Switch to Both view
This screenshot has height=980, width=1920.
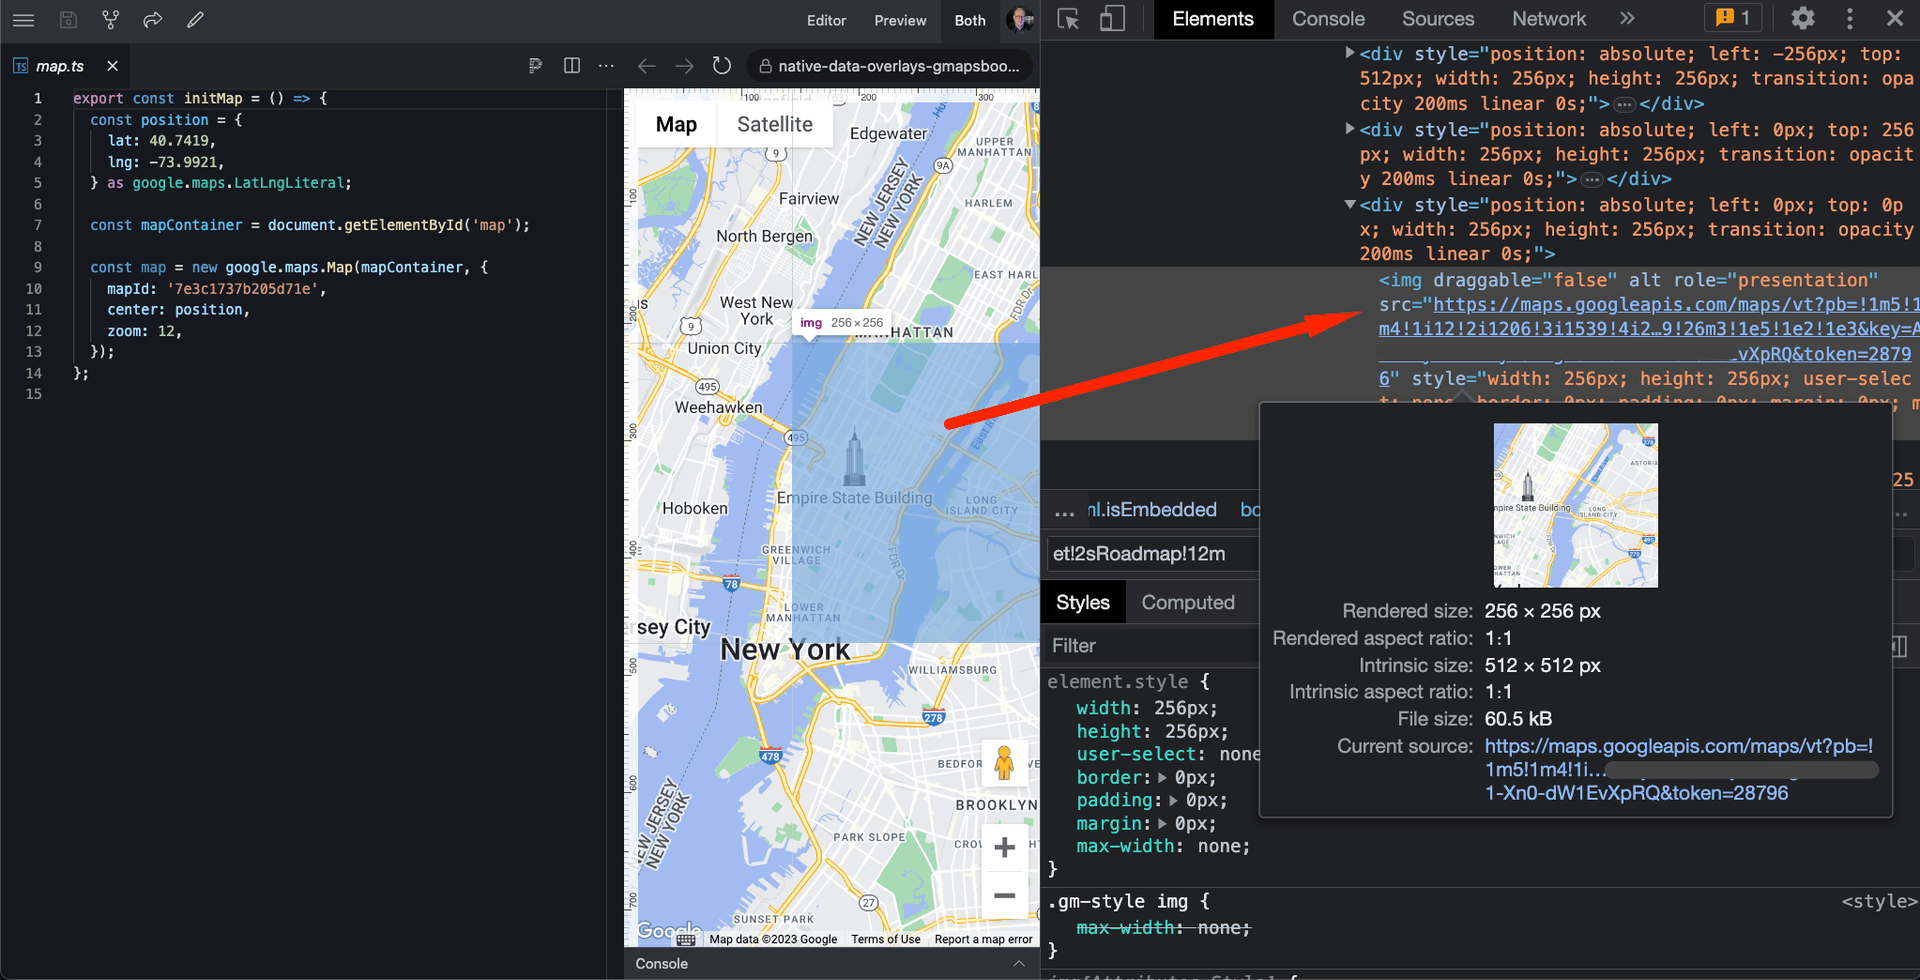coord(970,20)
